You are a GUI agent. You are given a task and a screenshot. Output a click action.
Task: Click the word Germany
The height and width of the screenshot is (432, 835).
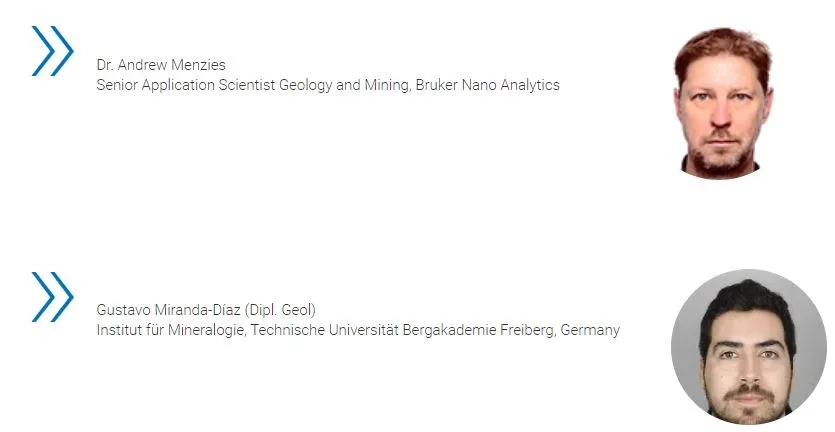[x=590, y=330]
